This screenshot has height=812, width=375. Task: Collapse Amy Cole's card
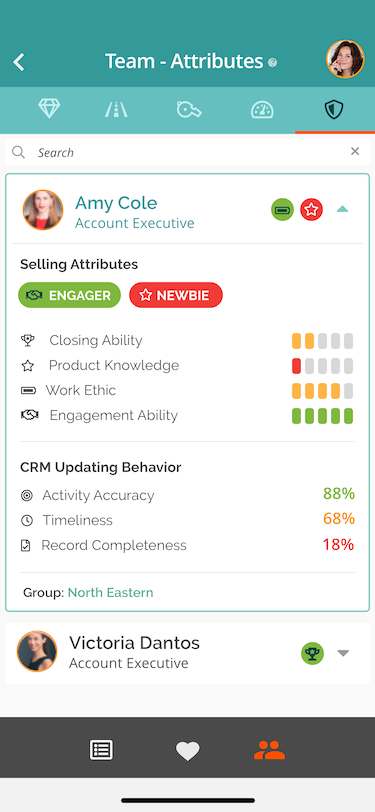pyautogui.click(x=342, y=209)
